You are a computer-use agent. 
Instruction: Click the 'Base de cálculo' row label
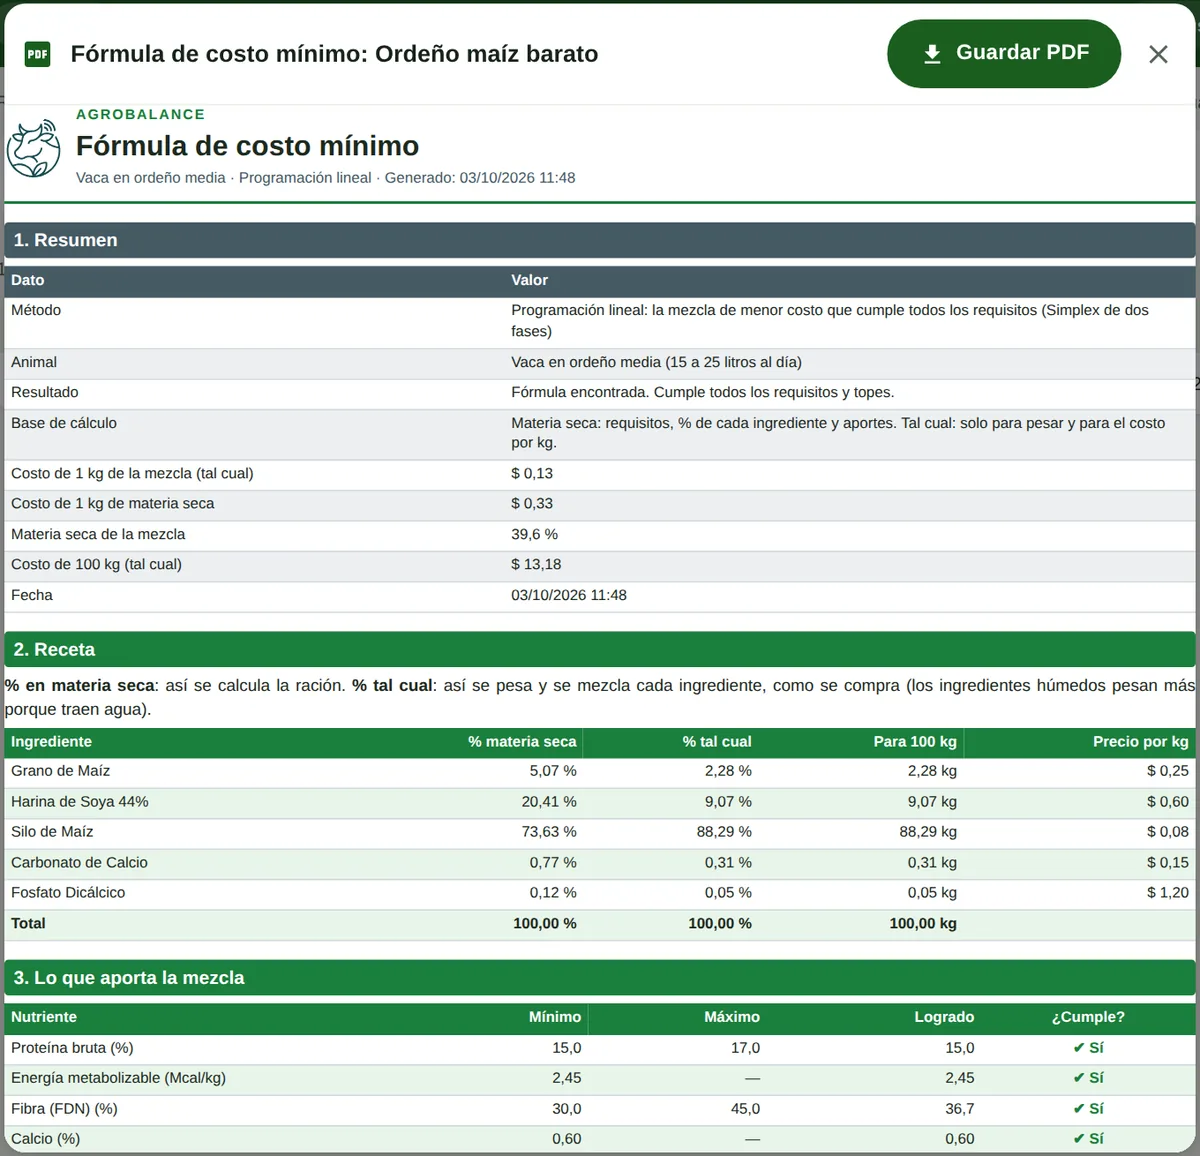tap(64, 423)
